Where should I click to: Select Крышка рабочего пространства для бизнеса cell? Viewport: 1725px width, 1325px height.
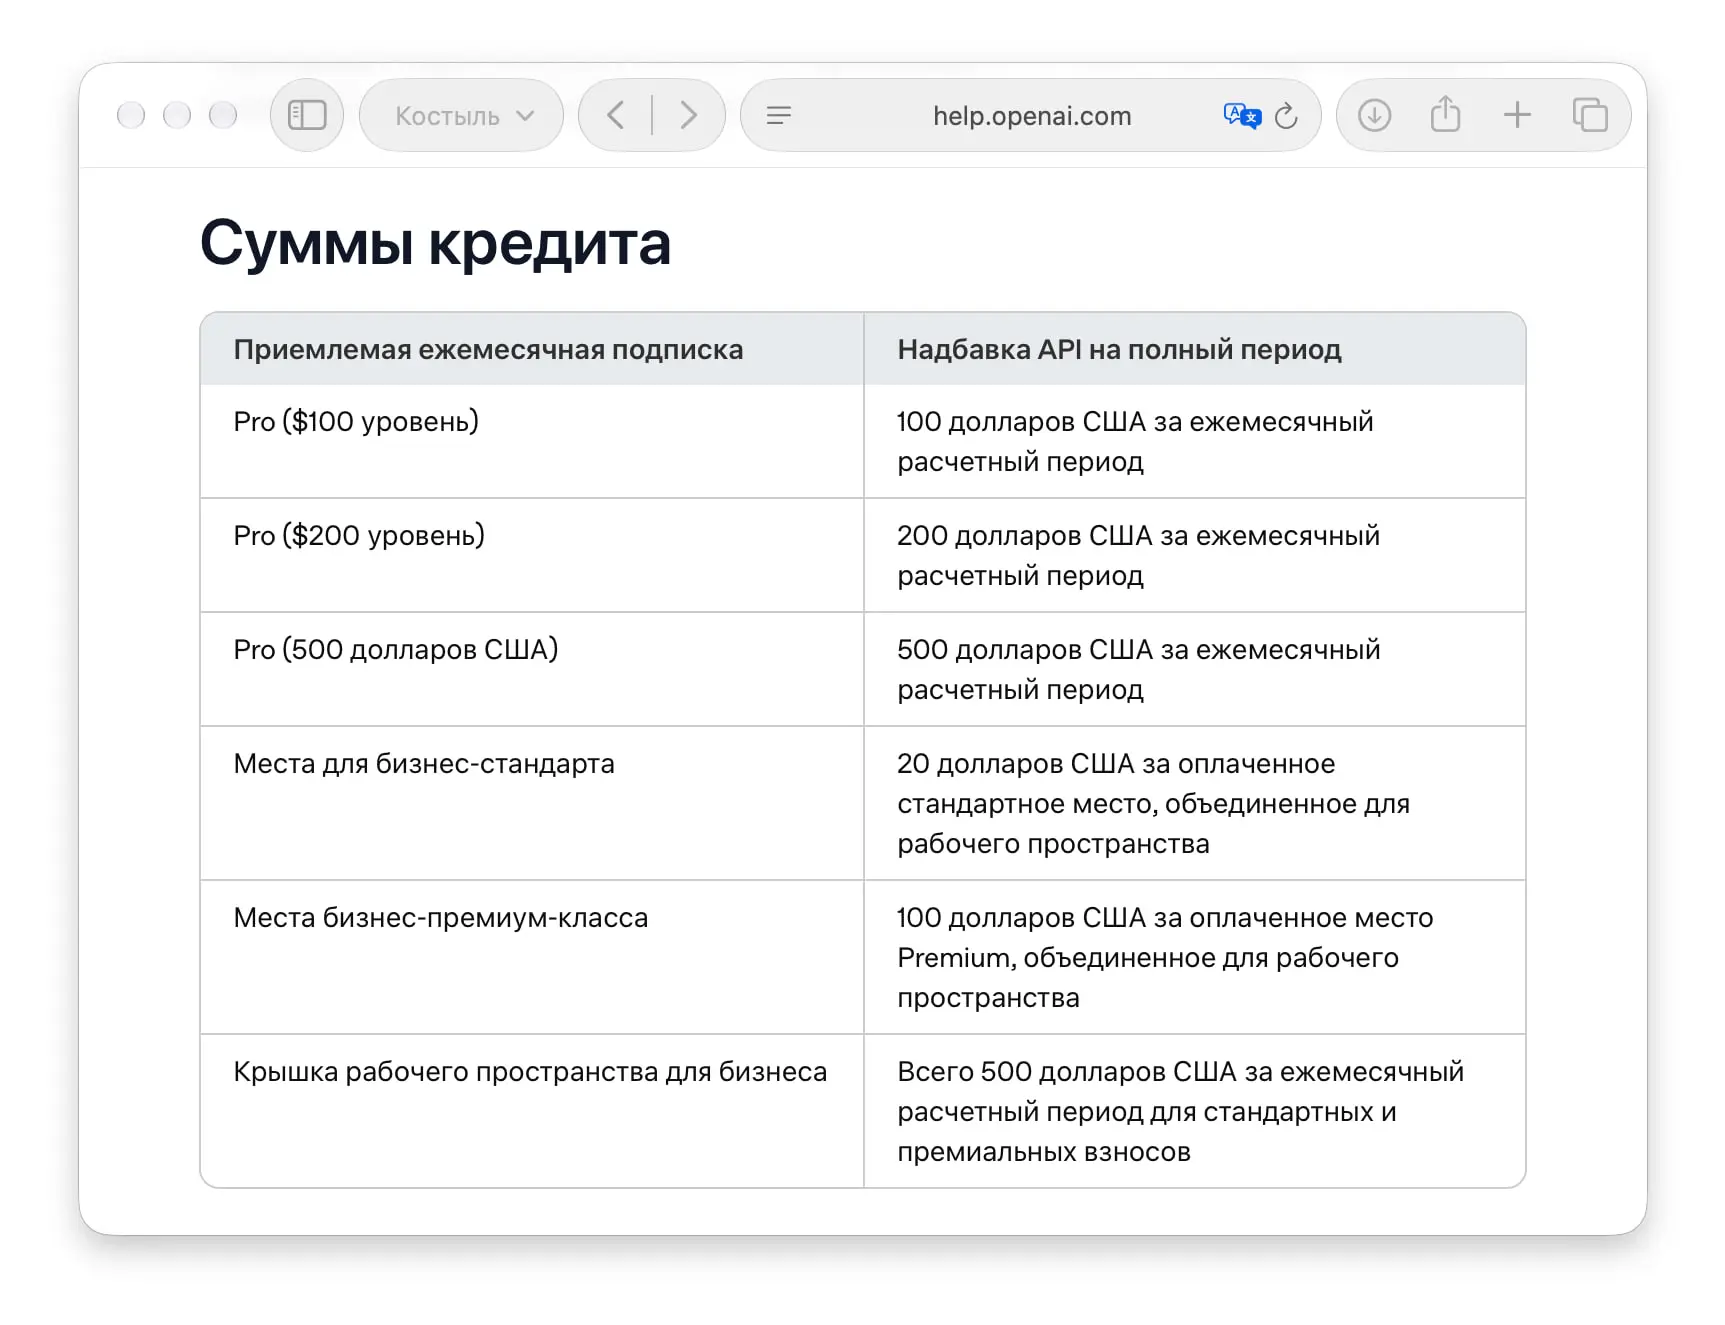tap(532, 1111)
